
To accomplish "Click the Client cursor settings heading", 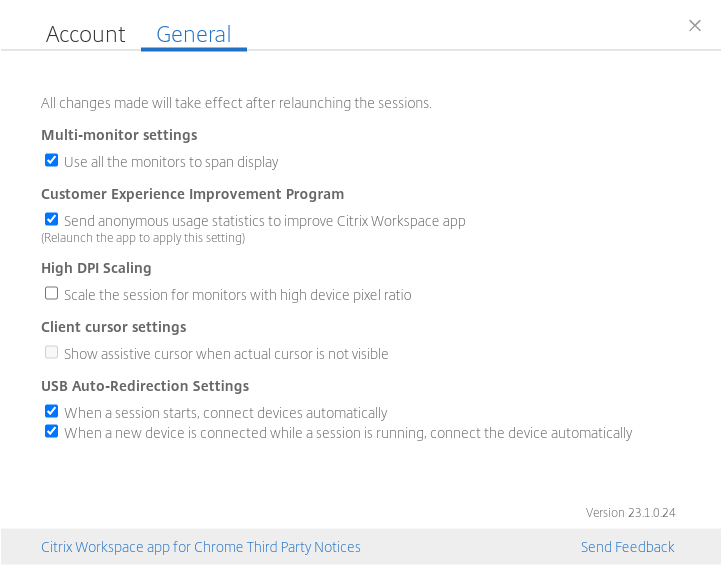I will coord(113,327).
